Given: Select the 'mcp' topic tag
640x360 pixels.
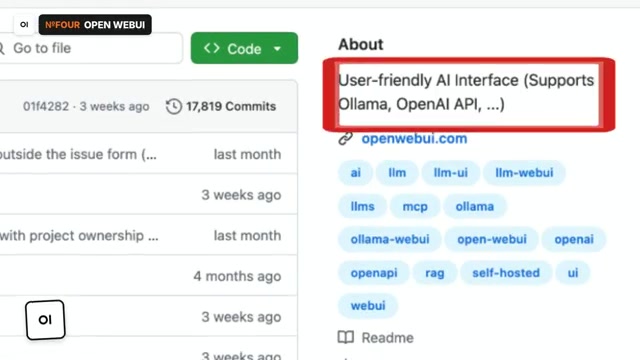Looking at the screenshot, I should pos(415,207).
